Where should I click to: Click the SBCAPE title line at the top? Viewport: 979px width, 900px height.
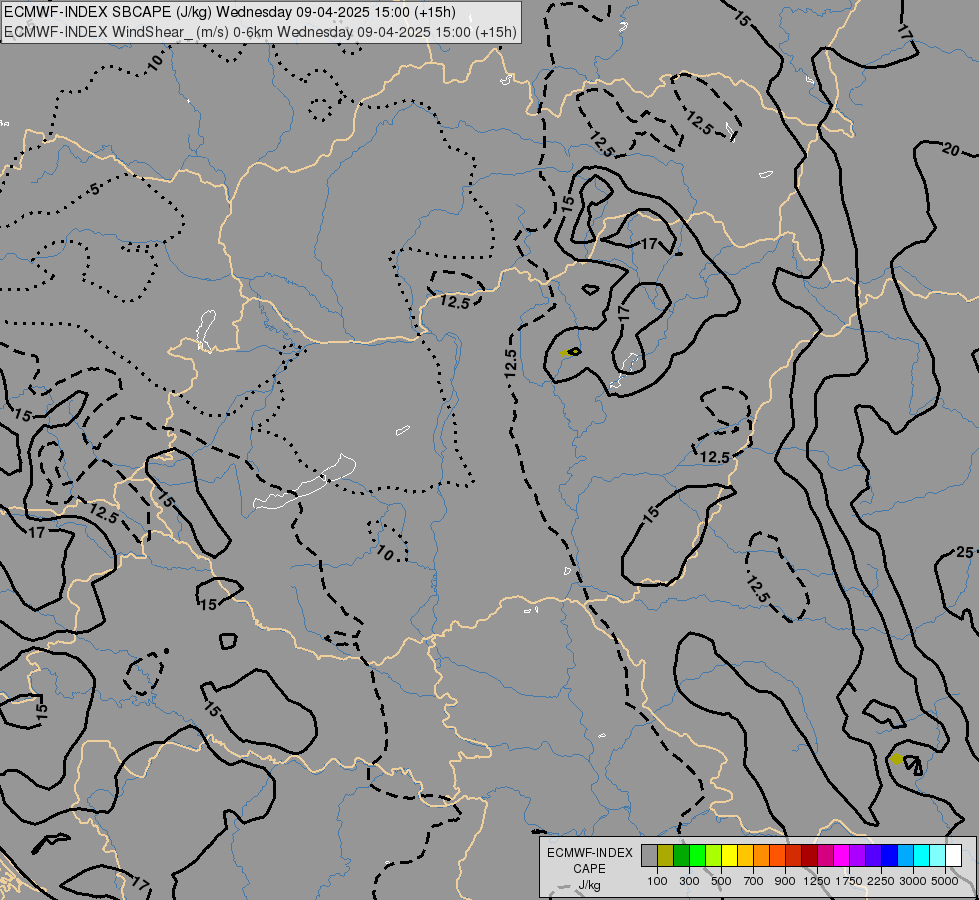230,12
